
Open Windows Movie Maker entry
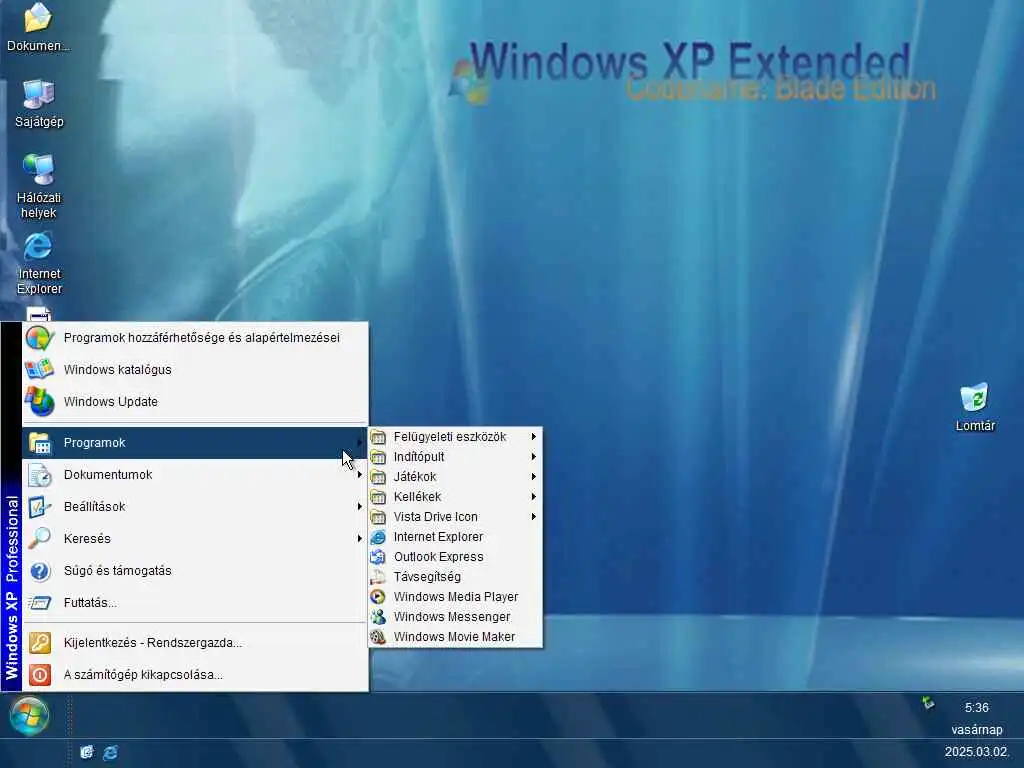pos(455,637)
